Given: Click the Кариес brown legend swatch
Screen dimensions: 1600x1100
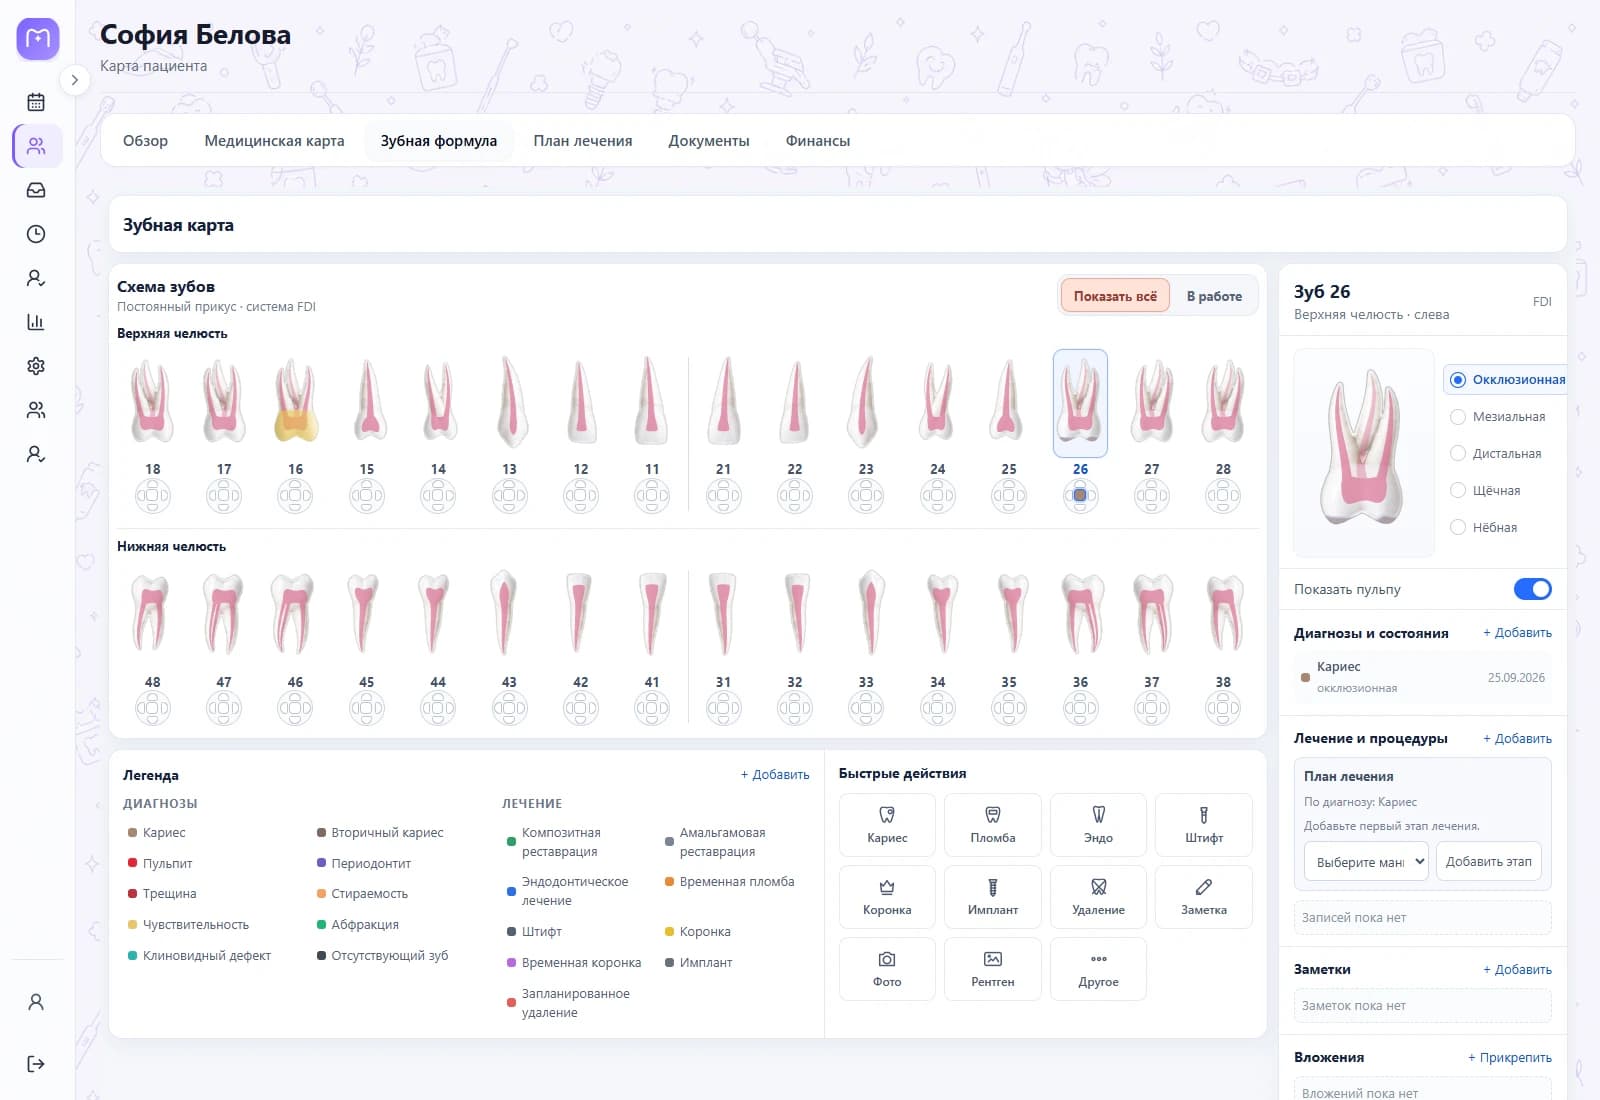Looking at the screenshot, I should pyautogui.click(x=132, y=833).
